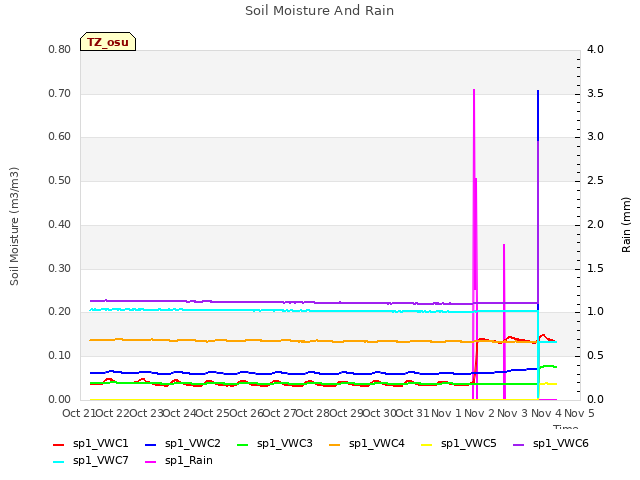Click purple sp1_VWC6 legend color marker
Image resolution: width=640 pixels, height=480 pixels.
point(519,445)
